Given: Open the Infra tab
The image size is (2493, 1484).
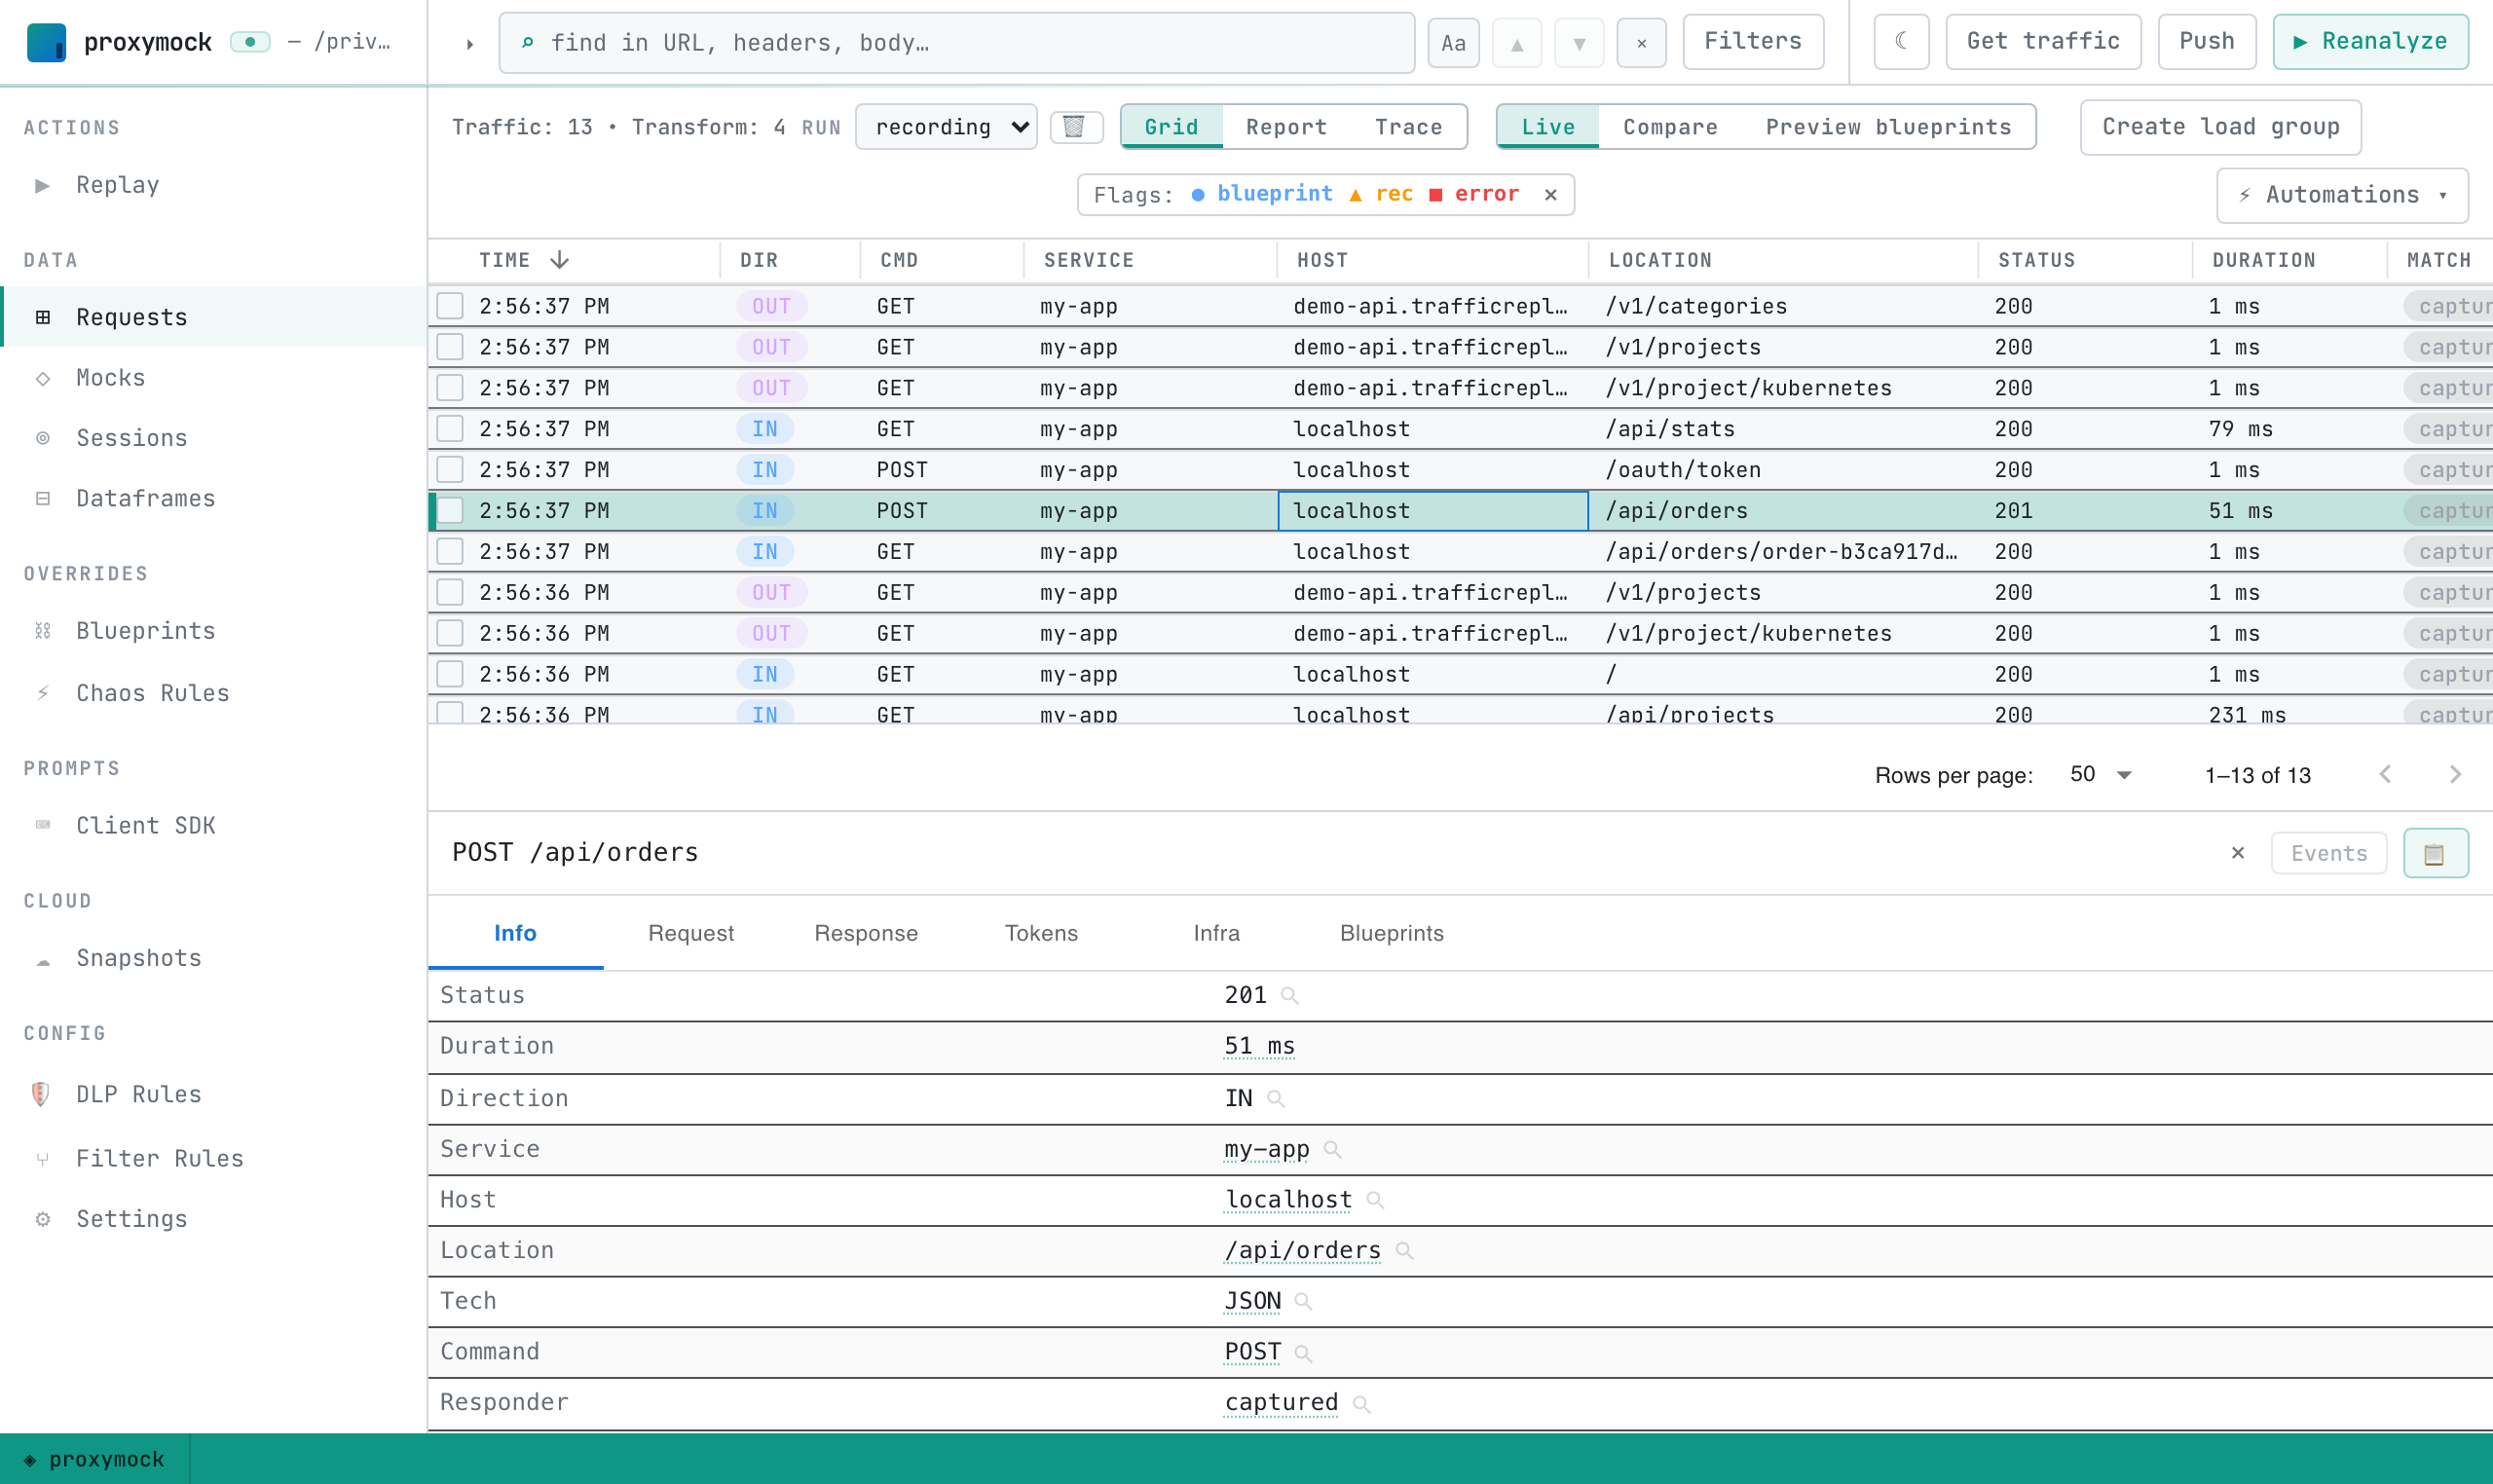Looking at the screenshot, I should click(1216, 933).
